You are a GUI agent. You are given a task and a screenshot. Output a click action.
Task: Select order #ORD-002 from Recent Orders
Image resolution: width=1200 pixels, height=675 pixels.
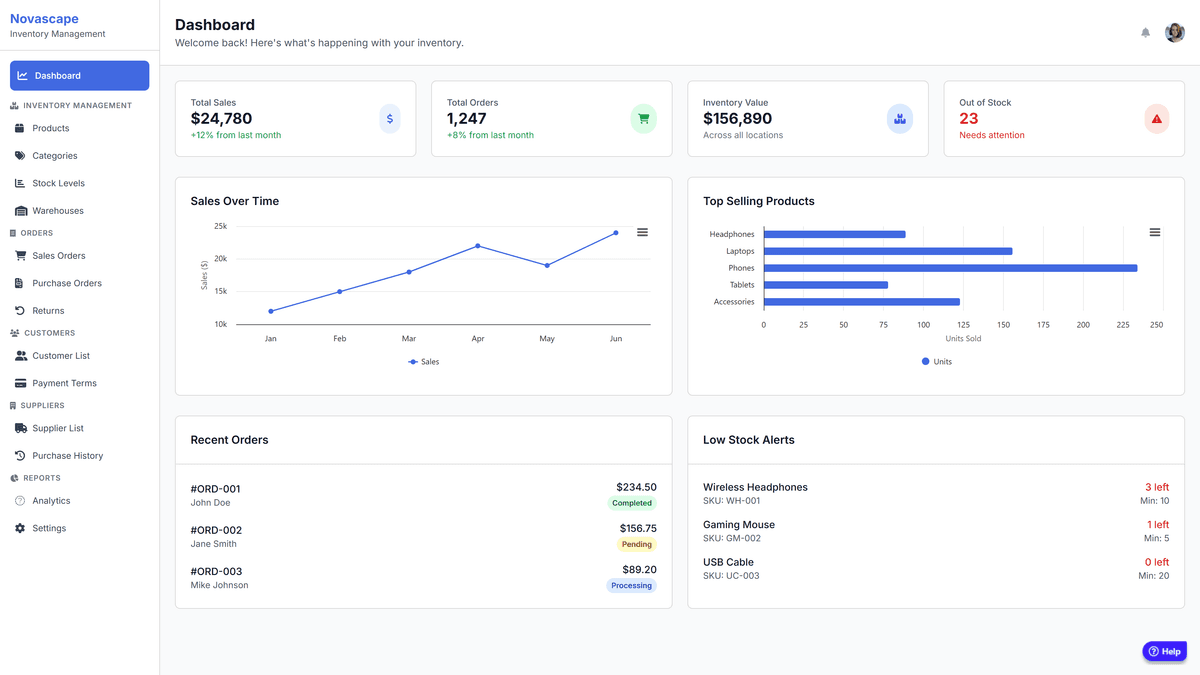click(x=420, y=537)
